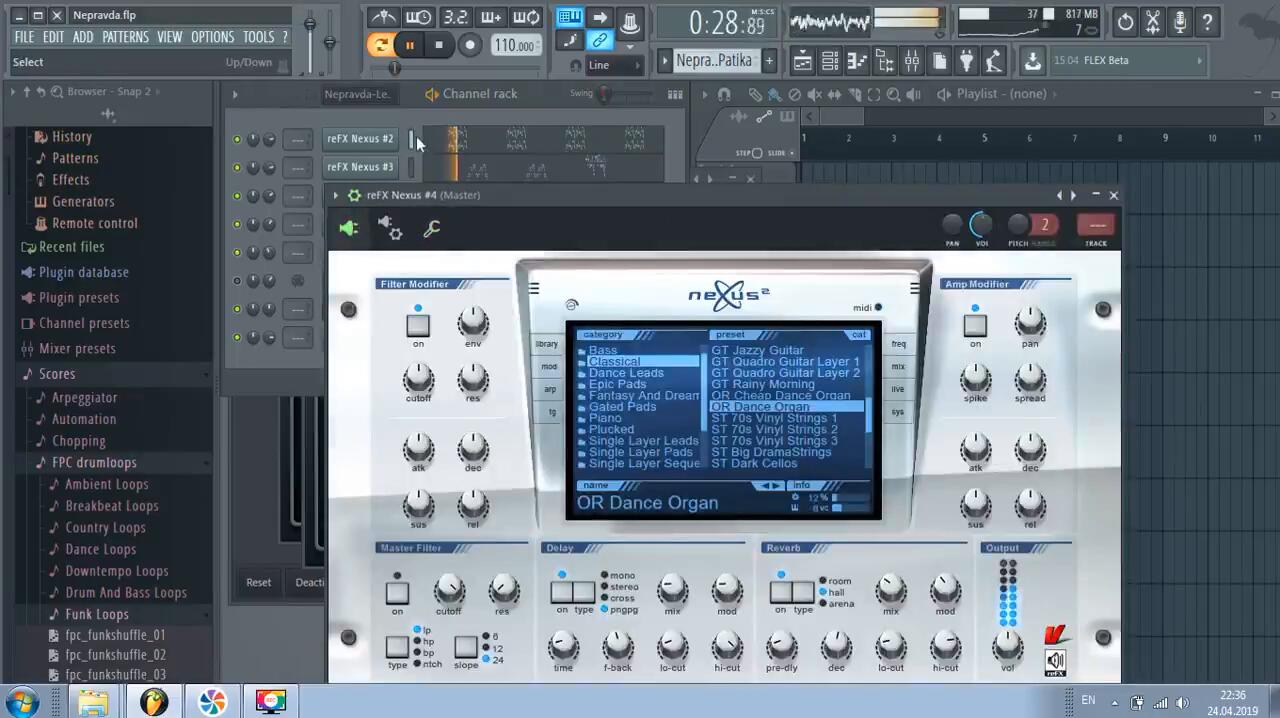Select ST Dark Cellos preset

tap(754, 464)
